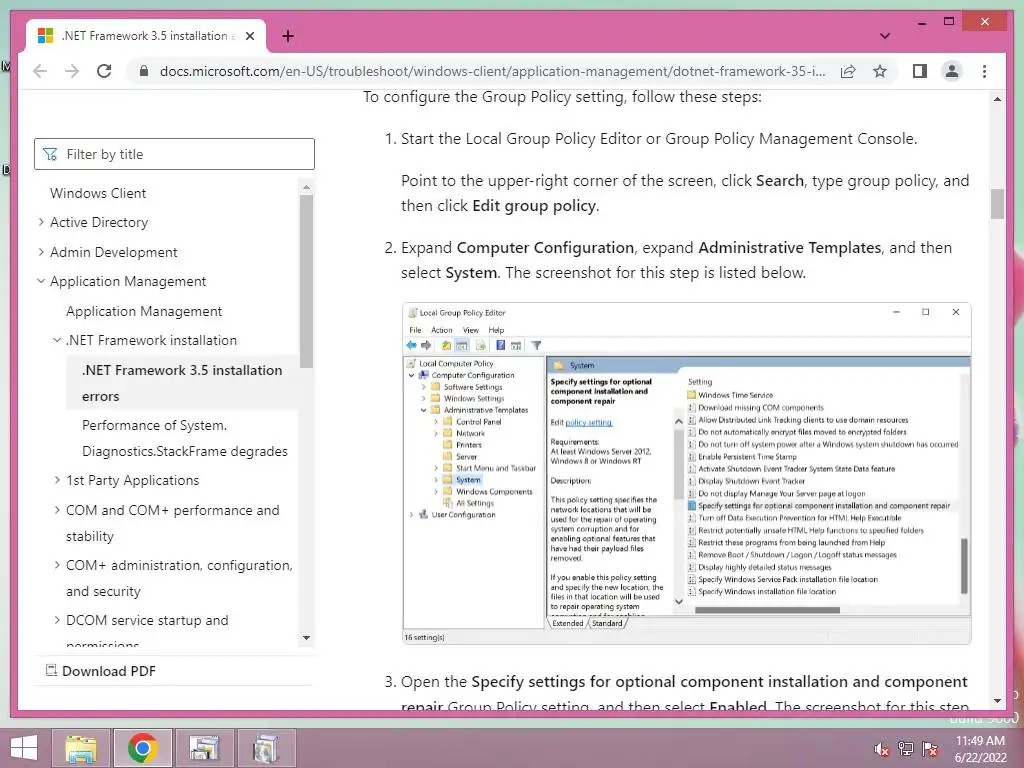
Task: Expand COM and COM+ performance and stability
Action: pos(57,510)
